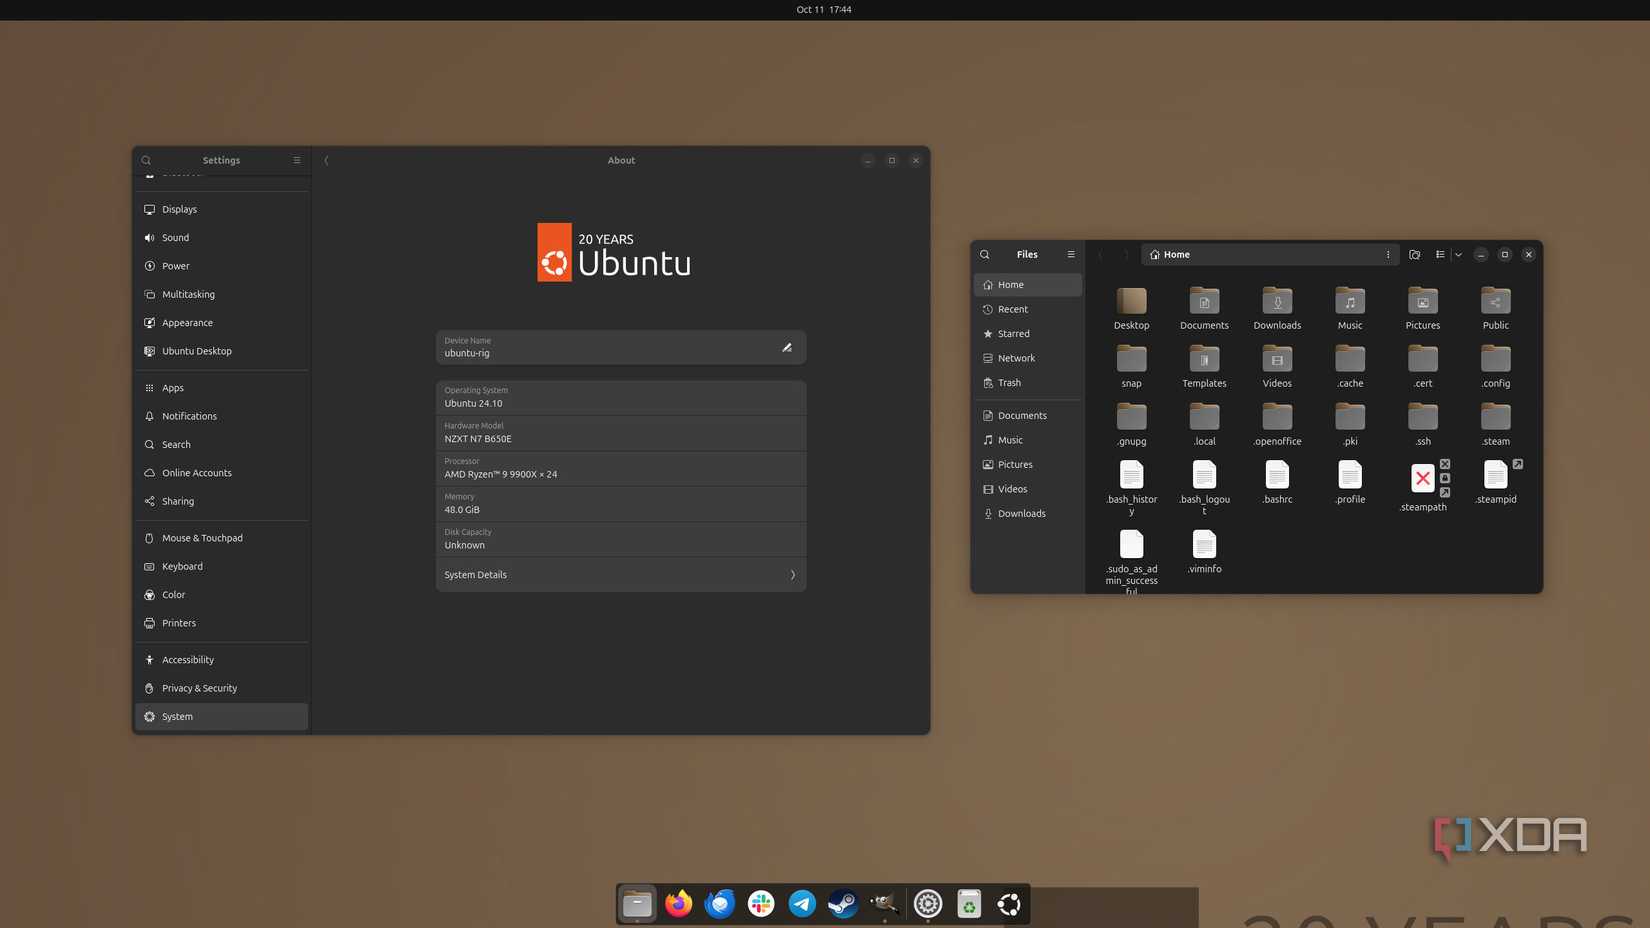The height and width of the screenshot is (928, 1650).
Task: Click the new tab icon in Files
Action: tap(1414, 254)
